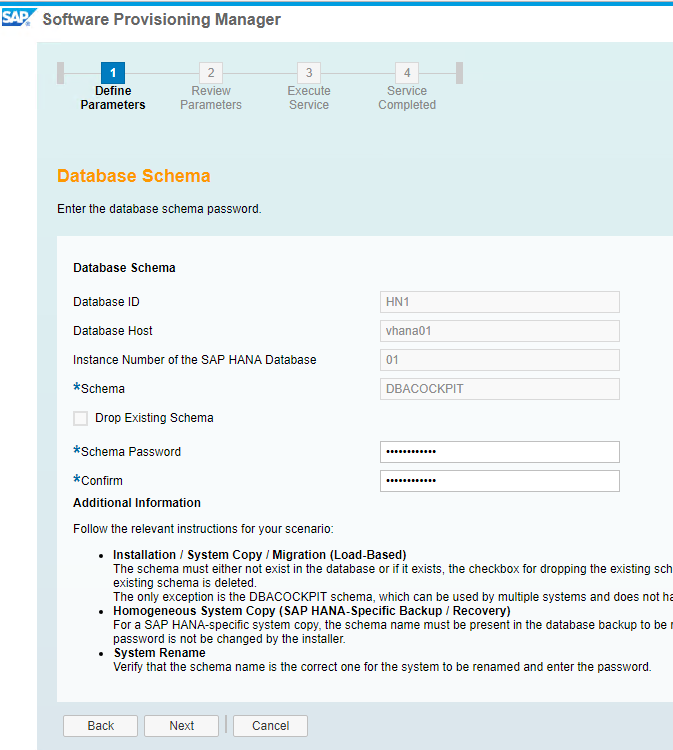Proceed with the Next button
This screenshot has height=750, width=673.
pyautogui.click(x=181, y=726)
